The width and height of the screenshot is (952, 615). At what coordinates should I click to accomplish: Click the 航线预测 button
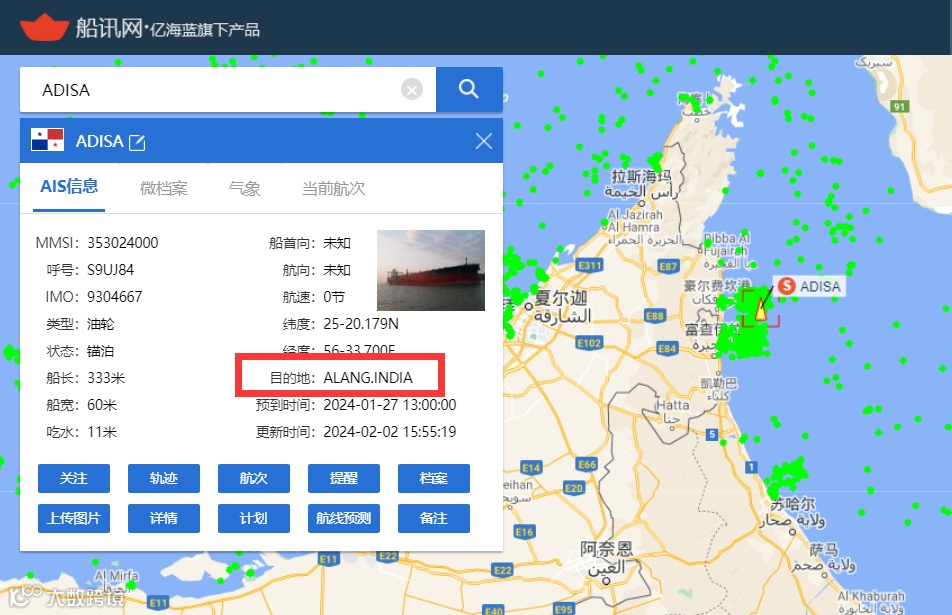click(344, 518)
